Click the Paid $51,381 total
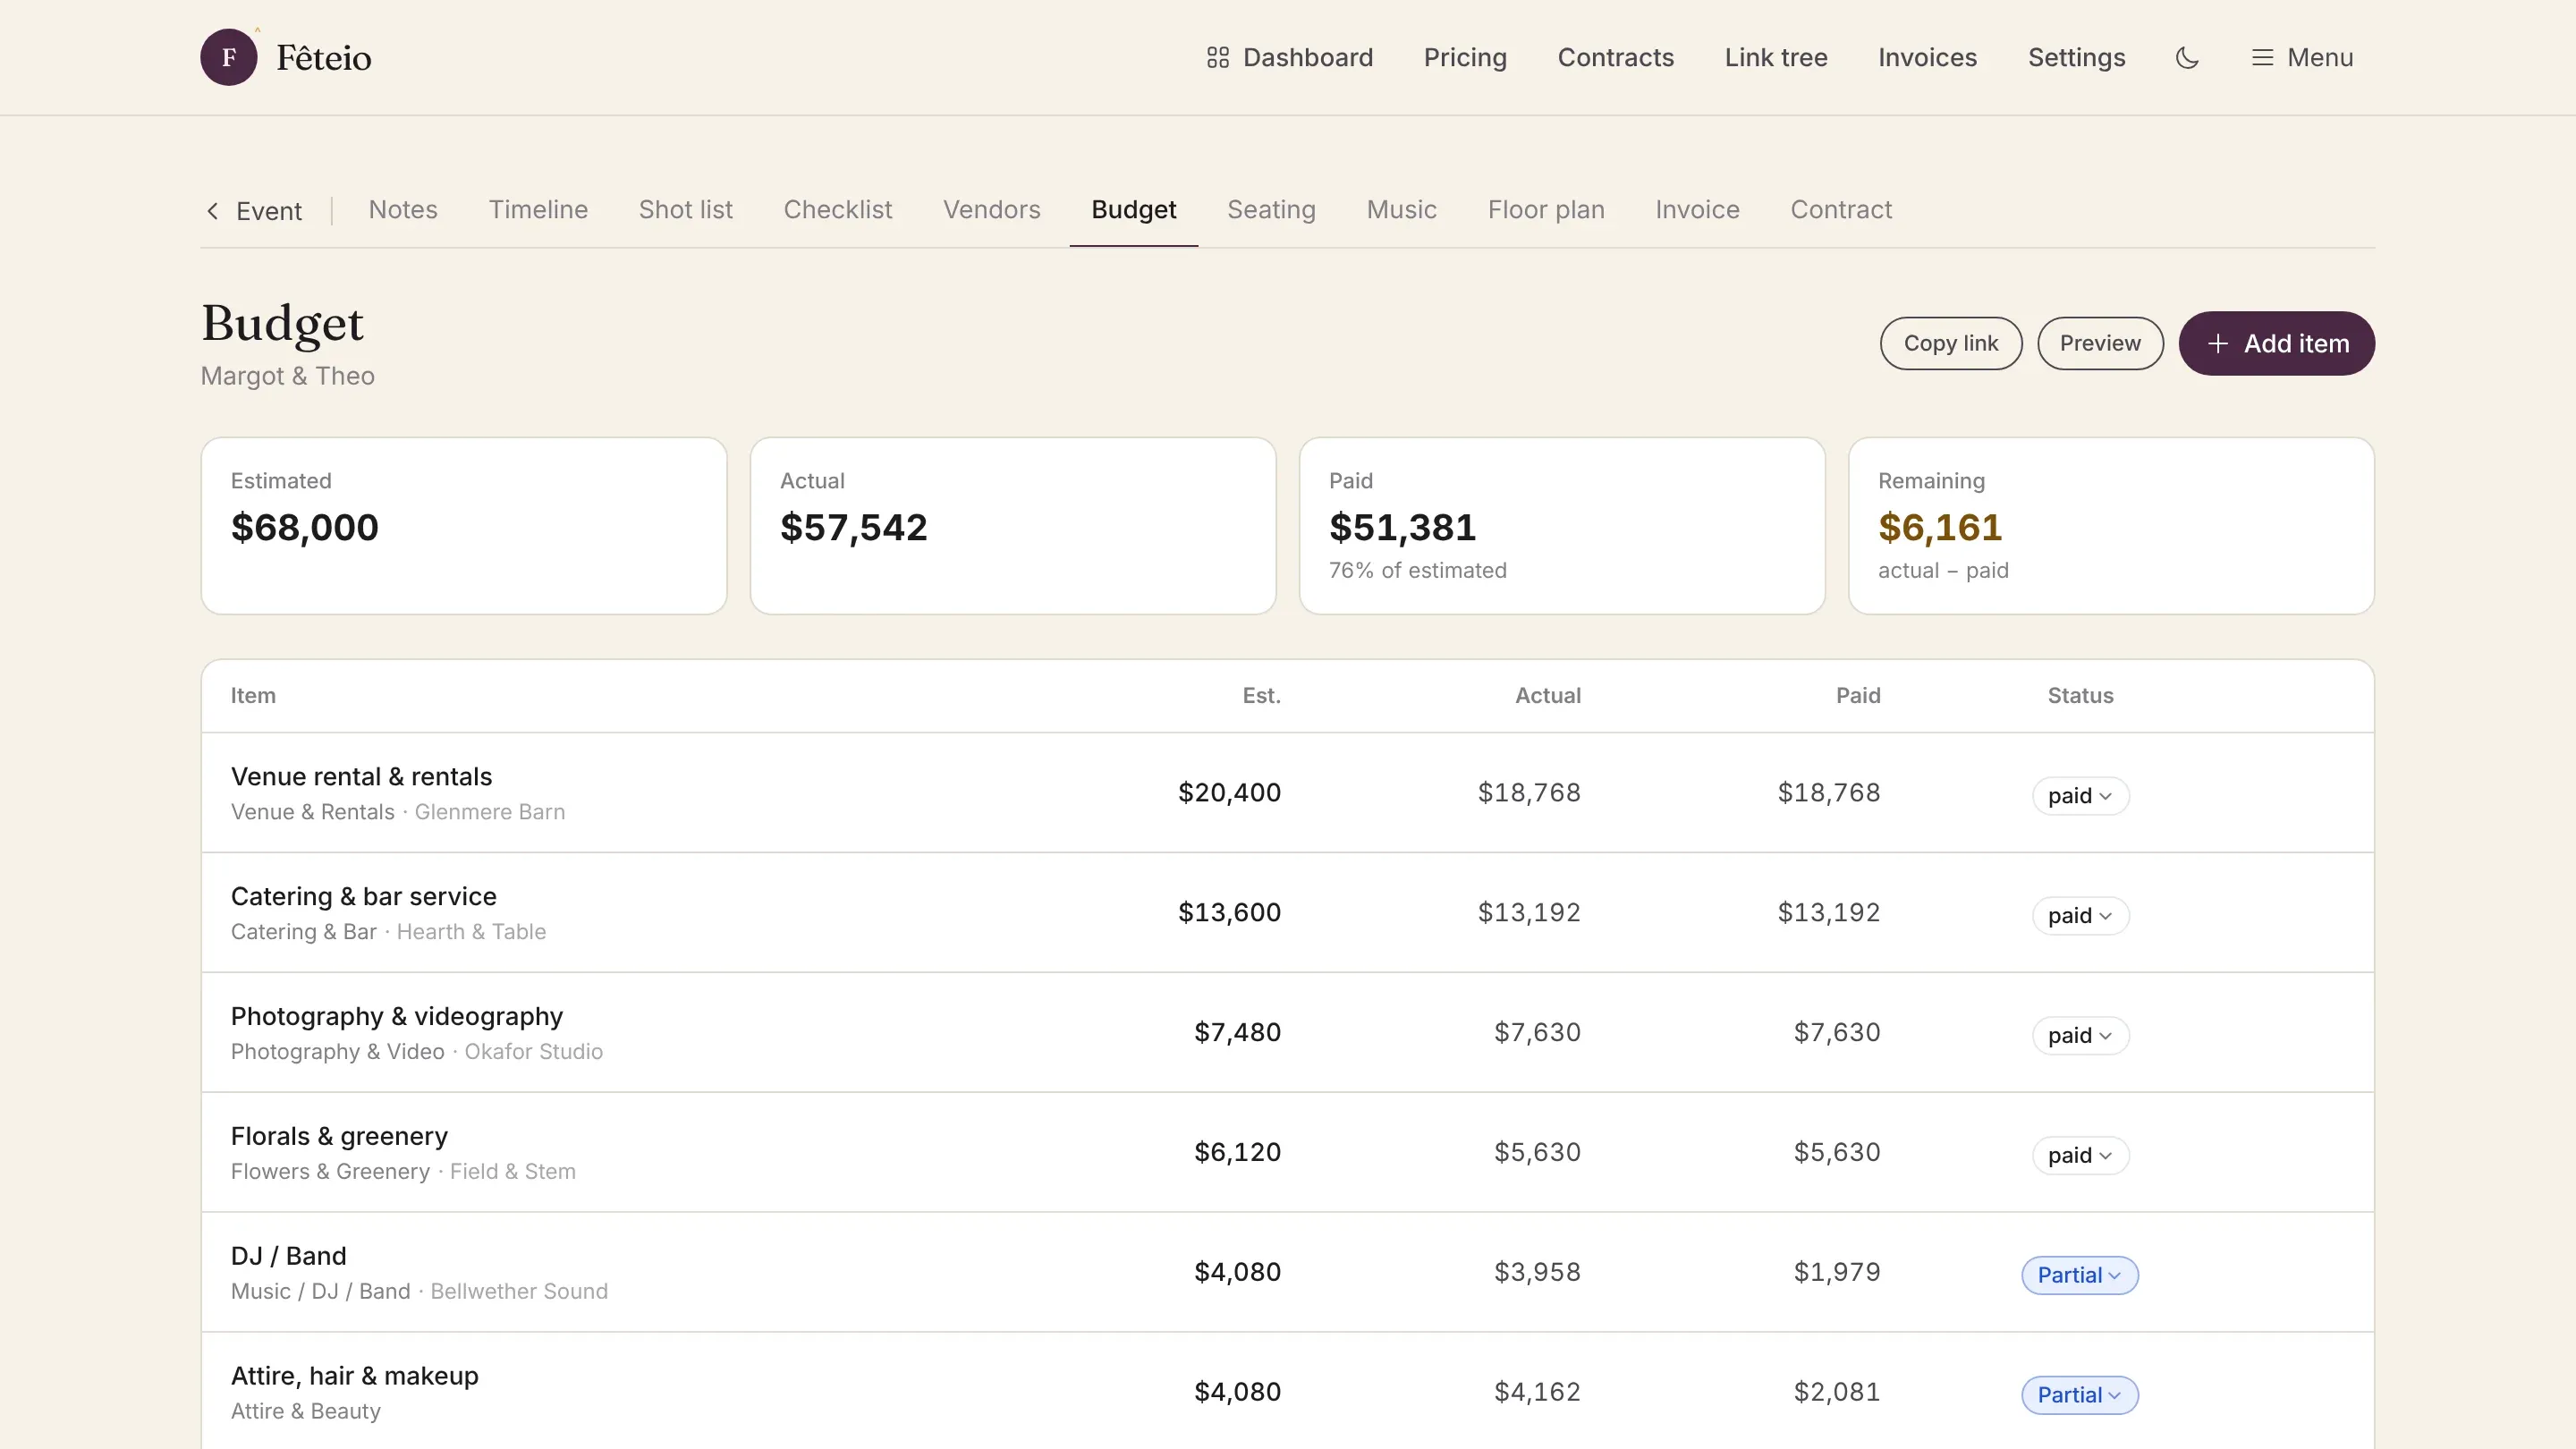This screenshot has width=2576, height=1449. (1402, 528)
